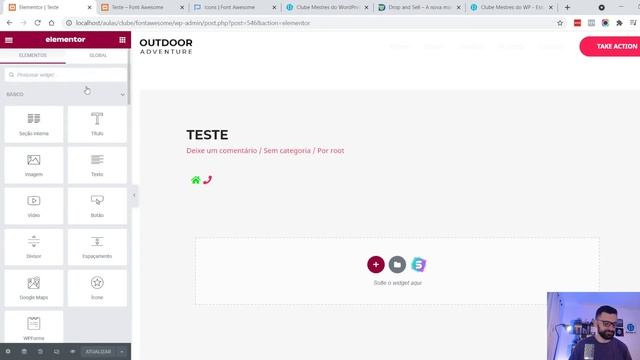
Task: Click the root author link
Action: point(337,151)
